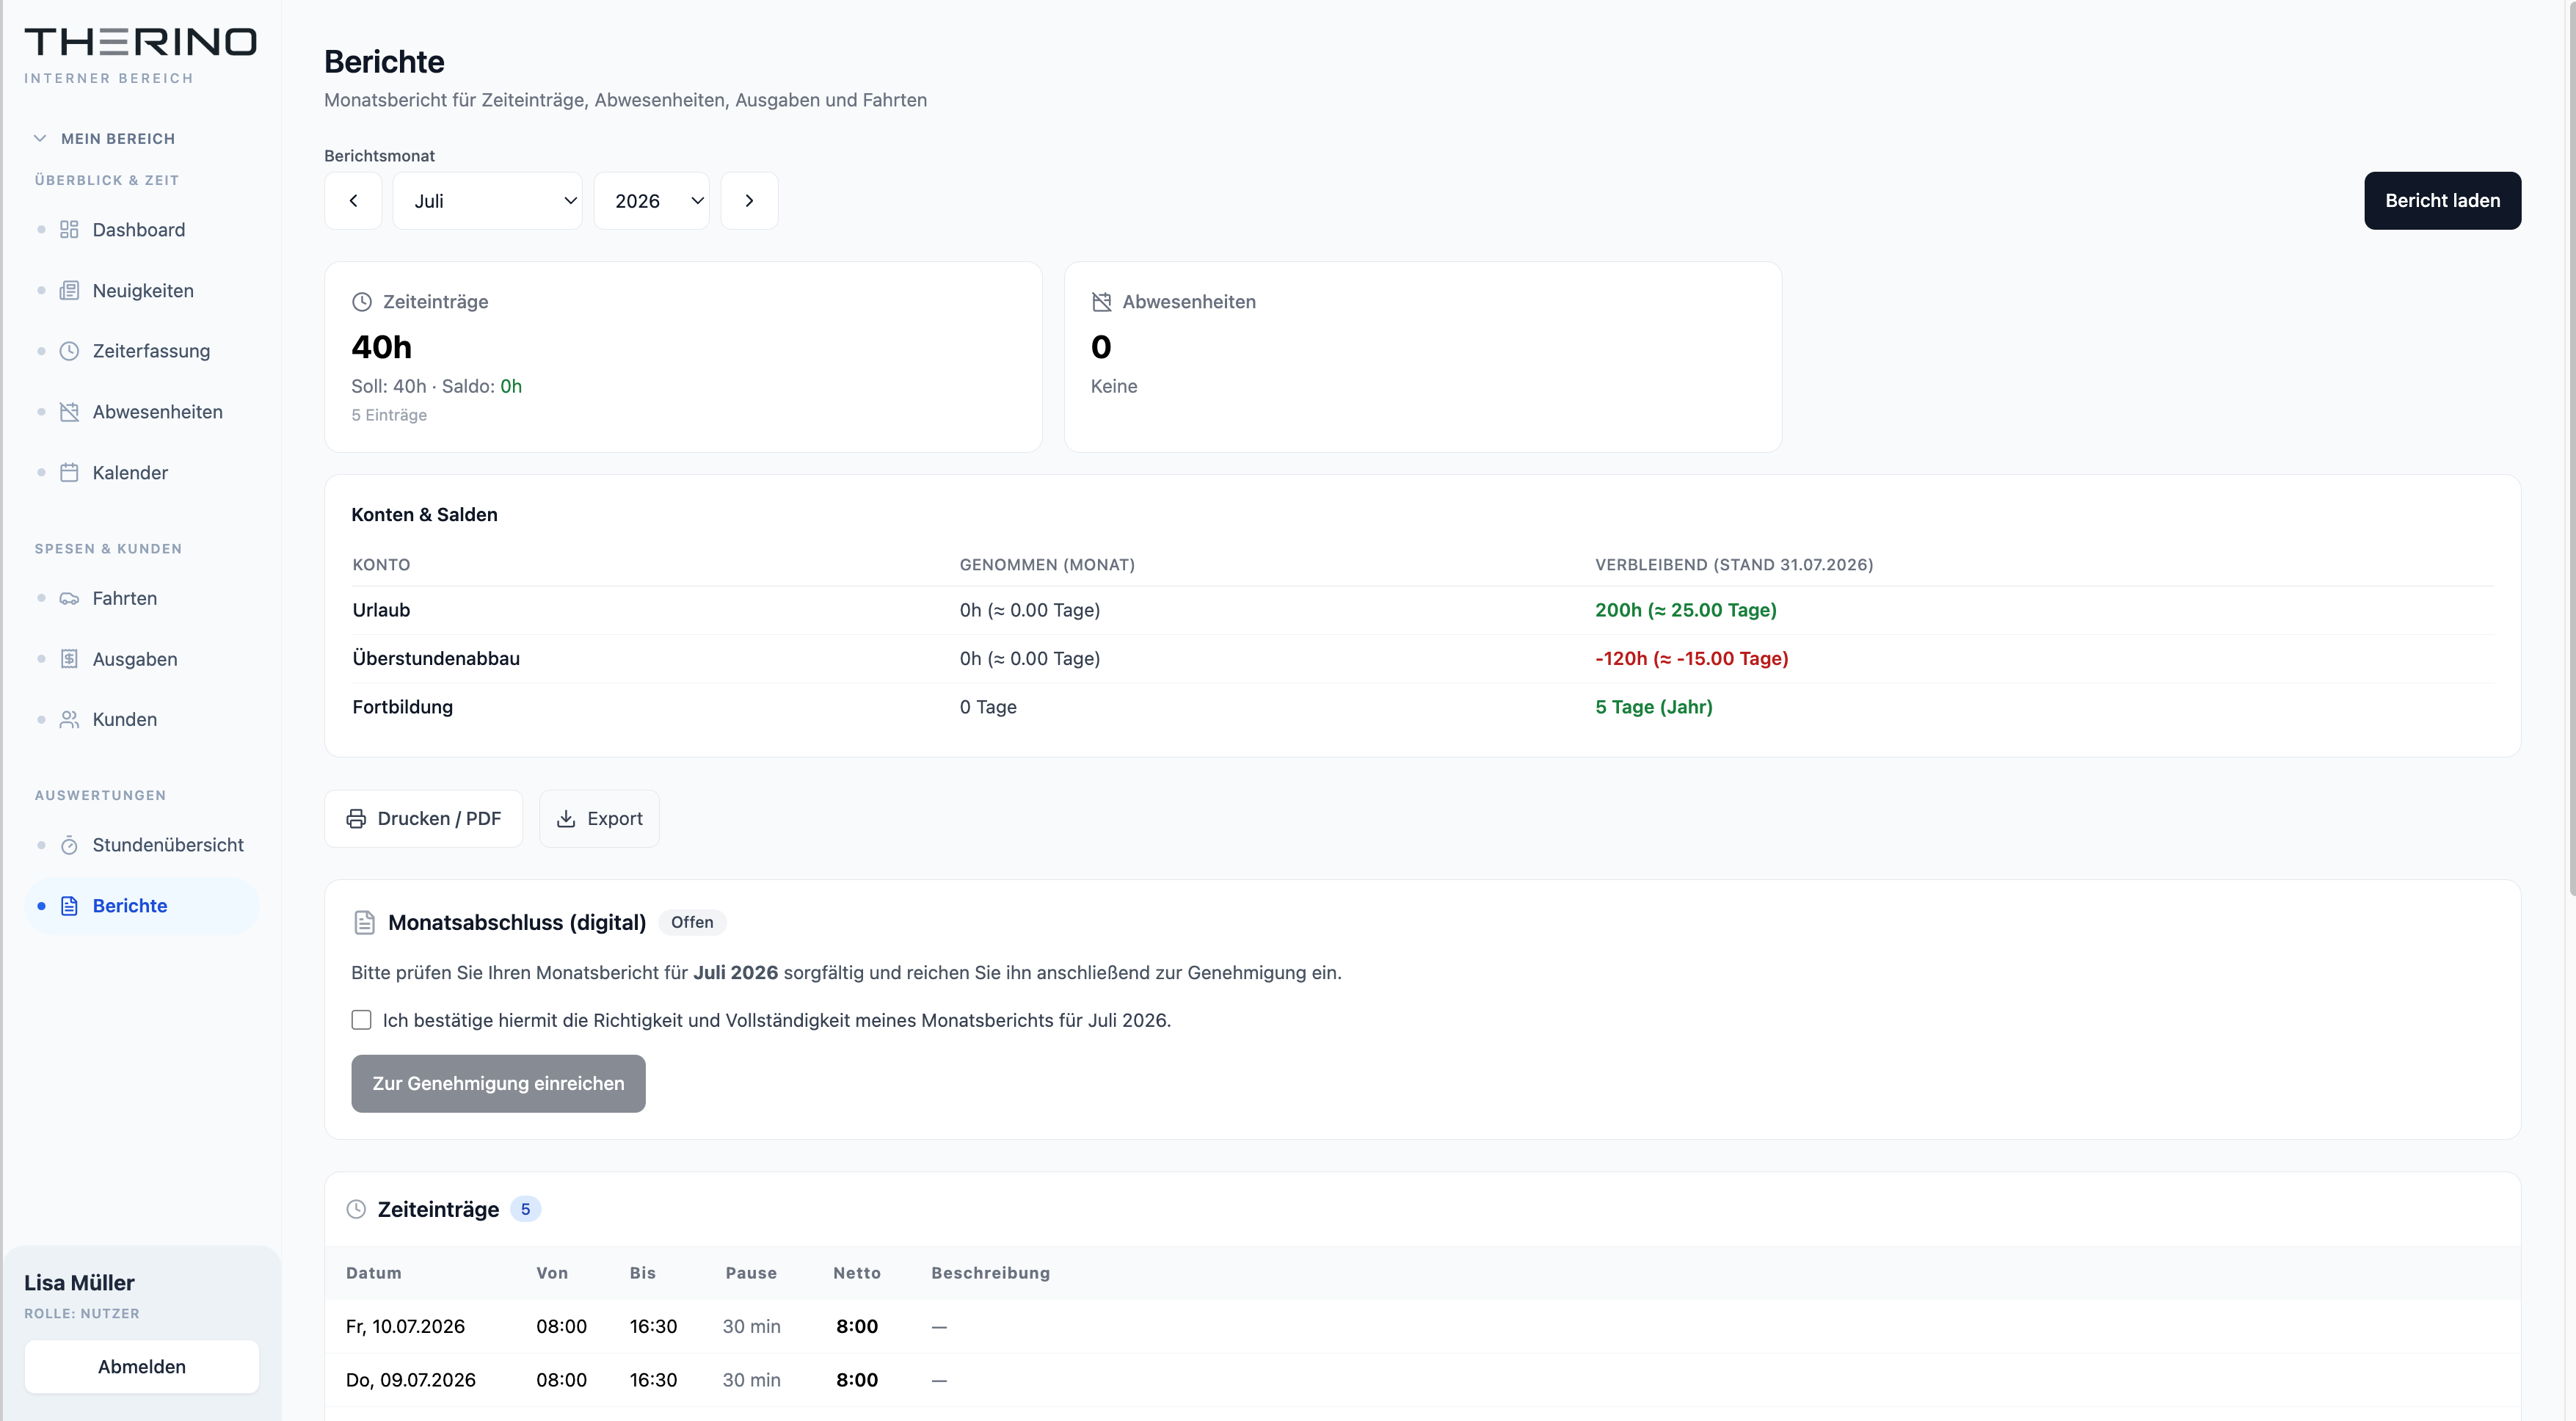
Task: Open Dashboard via its grid icon
Action: (69, 230)
